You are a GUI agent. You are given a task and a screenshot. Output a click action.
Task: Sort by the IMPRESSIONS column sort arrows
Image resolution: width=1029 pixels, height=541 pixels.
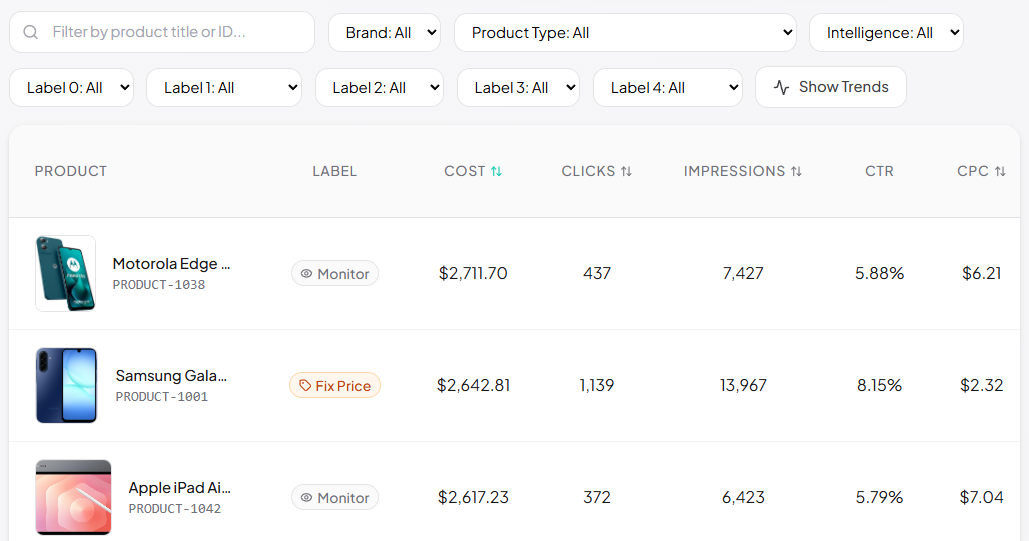pyautogui.click(x=796, y=171)
